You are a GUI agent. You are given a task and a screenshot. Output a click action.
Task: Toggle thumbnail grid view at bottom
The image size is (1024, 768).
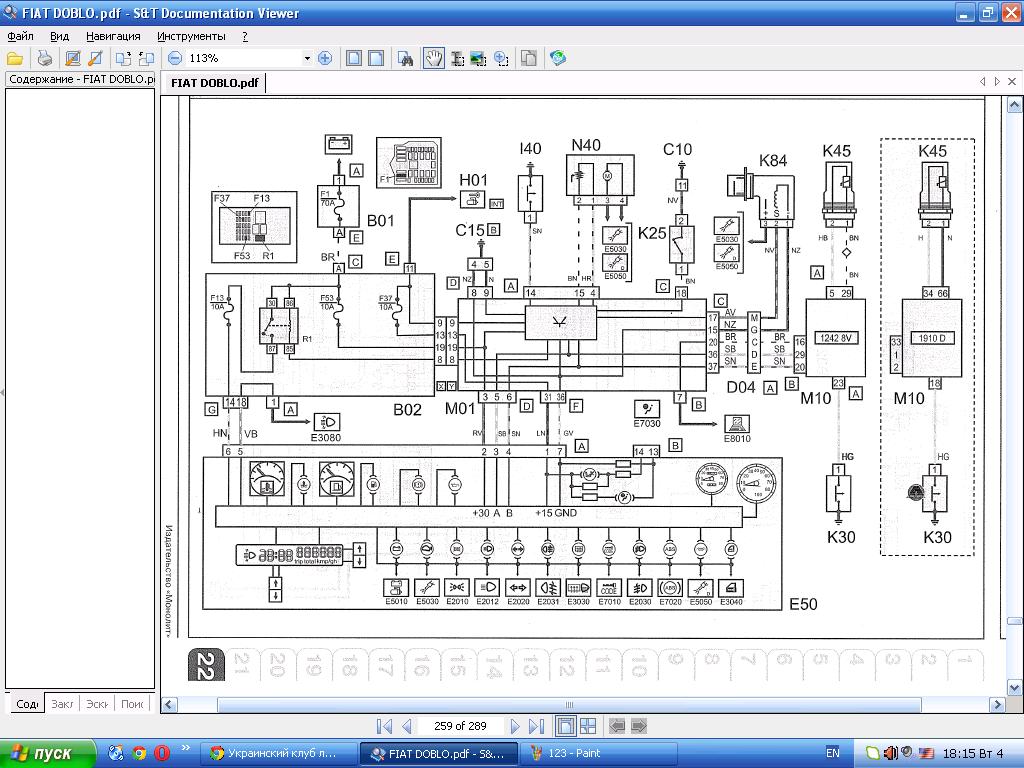[588, 726]
